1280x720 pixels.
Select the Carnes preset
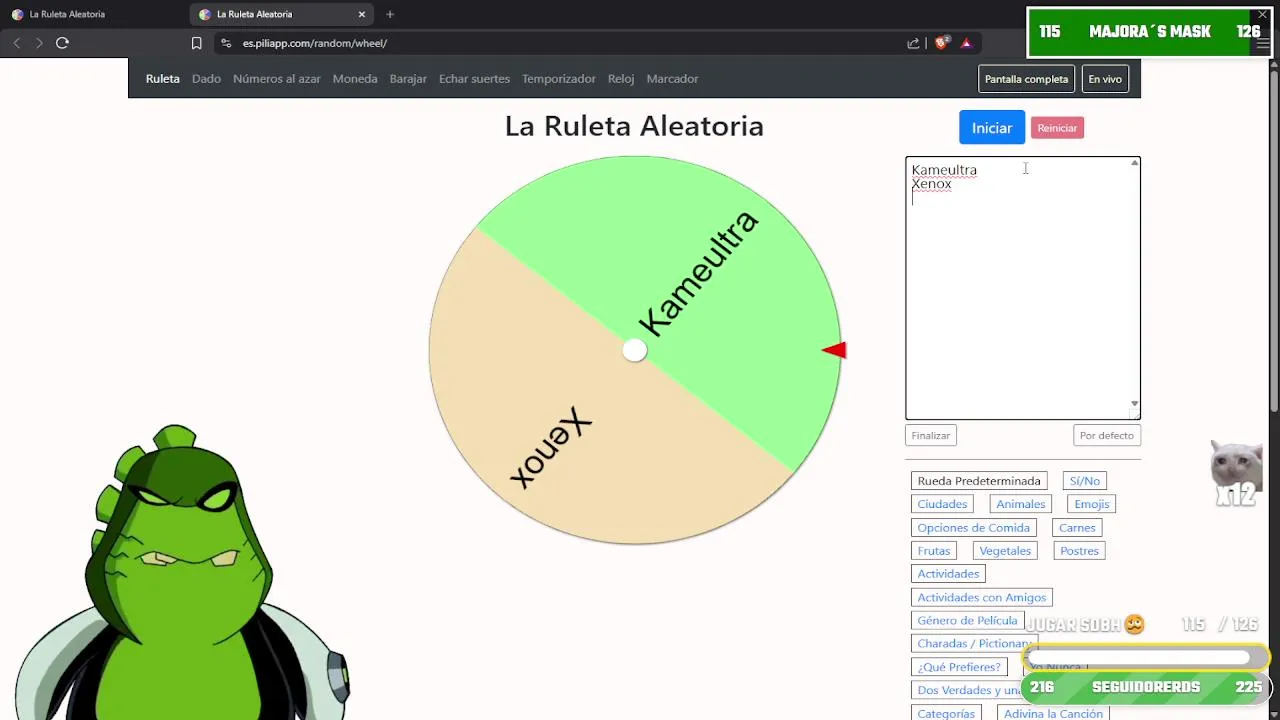pyautogui.click(x=1077, y=528)
